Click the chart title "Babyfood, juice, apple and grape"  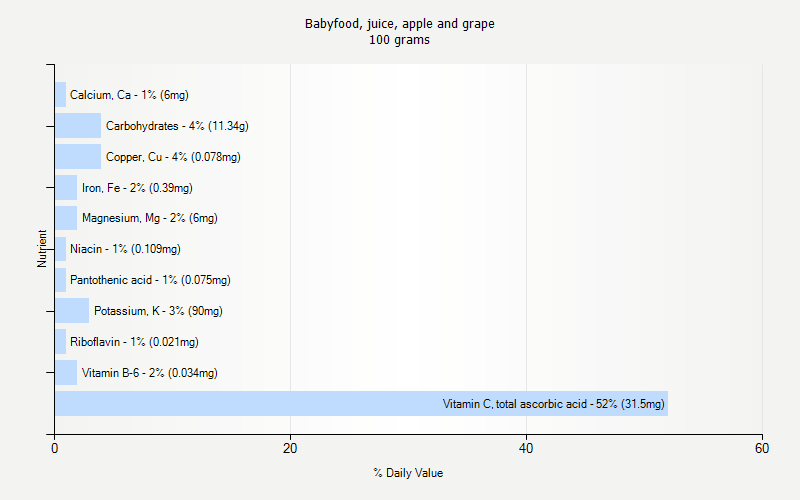coord(399,24)
